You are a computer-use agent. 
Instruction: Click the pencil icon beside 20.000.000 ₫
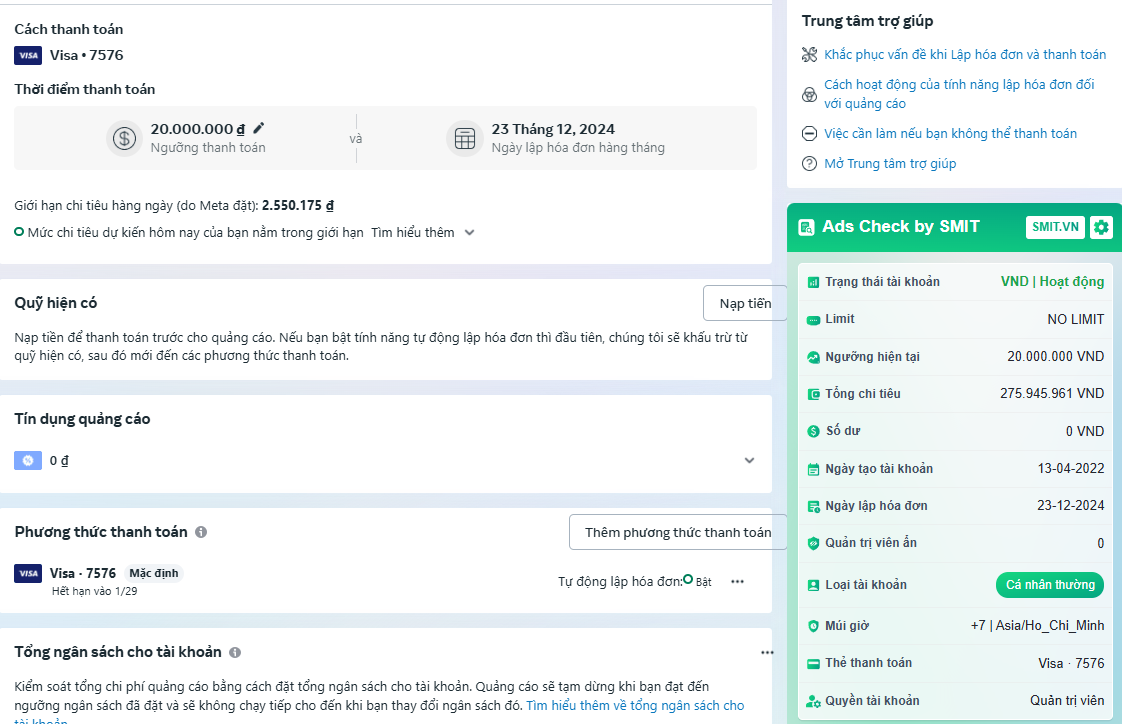[x=259, y=128]
